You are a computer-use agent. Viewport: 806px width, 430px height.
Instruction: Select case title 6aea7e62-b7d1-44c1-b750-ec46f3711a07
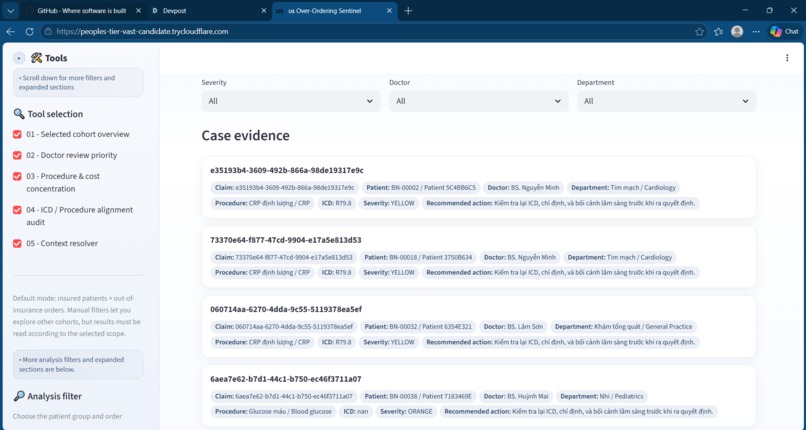(286, 379)
